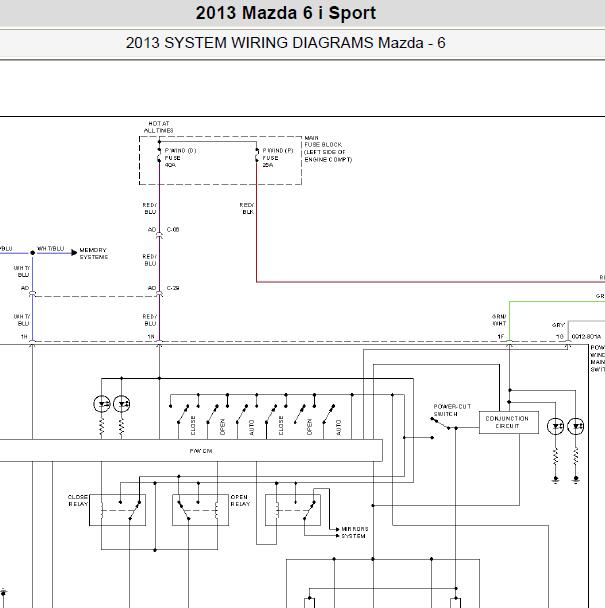Click the Open Relay box
605x608 pixels.
coord(200,510)
